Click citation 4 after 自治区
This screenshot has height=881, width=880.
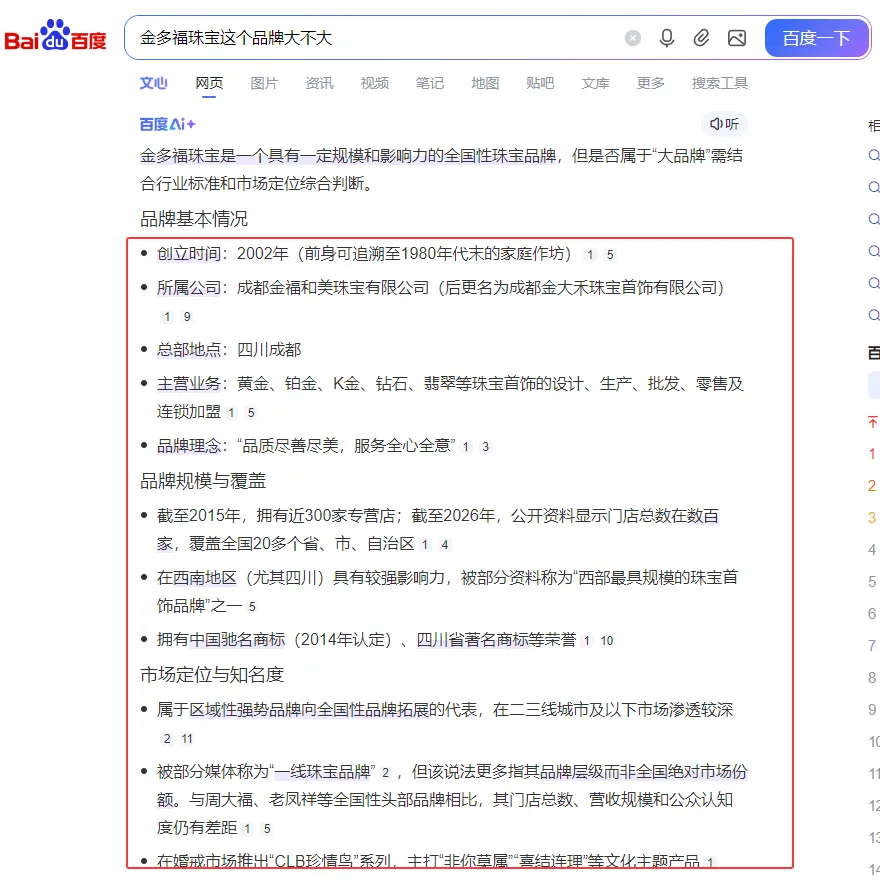point(444,545)
